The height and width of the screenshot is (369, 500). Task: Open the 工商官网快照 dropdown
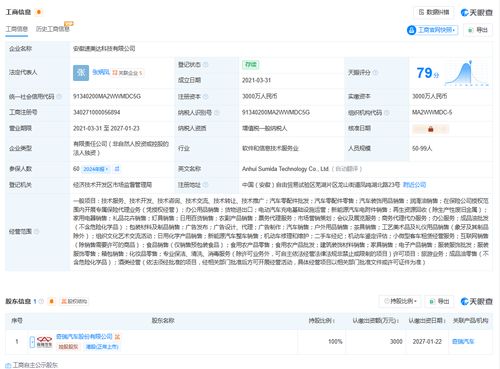[x=432, y=30]
